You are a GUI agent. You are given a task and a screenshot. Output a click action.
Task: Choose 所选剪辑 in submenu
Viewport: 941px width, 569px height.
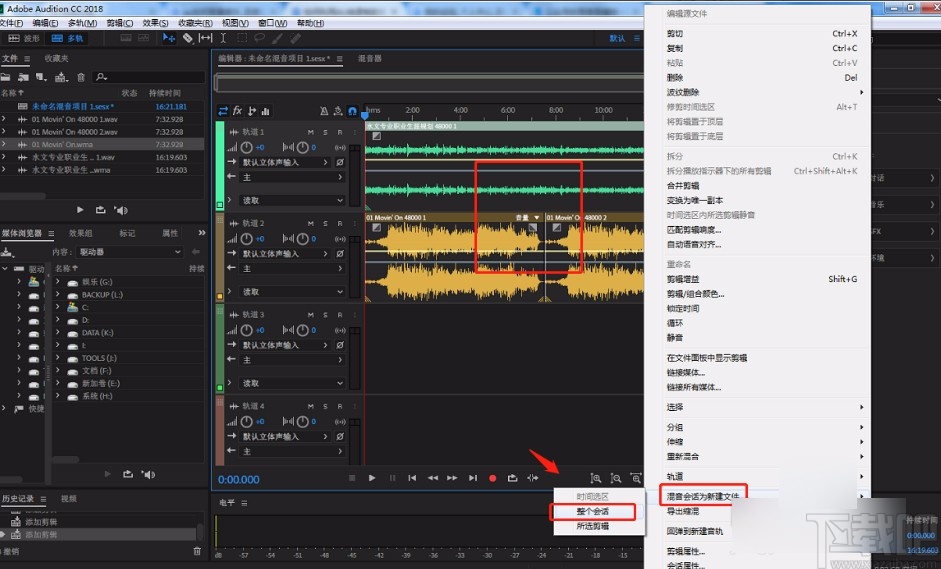(593, 526)
